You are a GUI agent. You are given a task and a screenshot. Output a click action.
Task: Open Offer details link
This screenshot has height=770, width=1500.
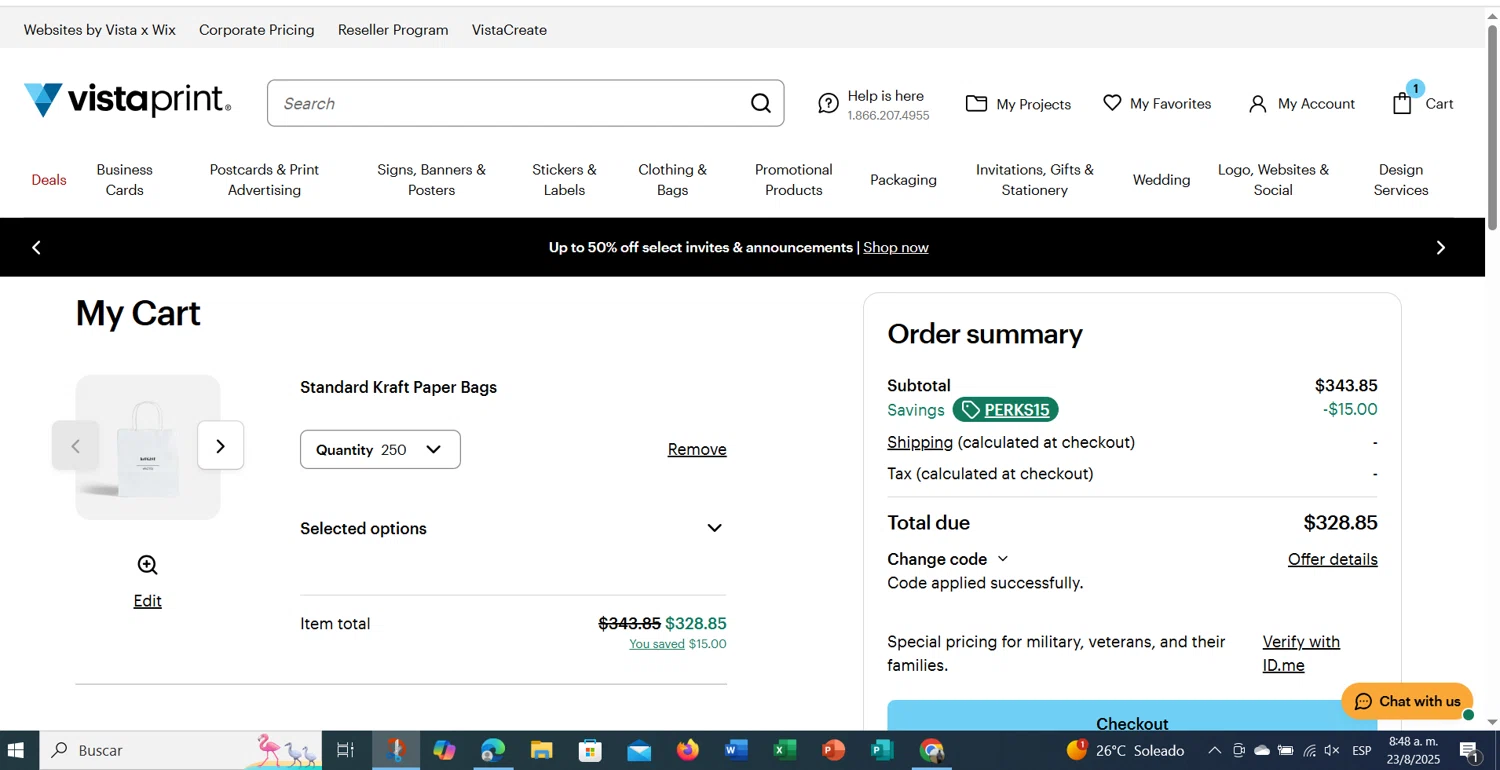point(1333,559)
